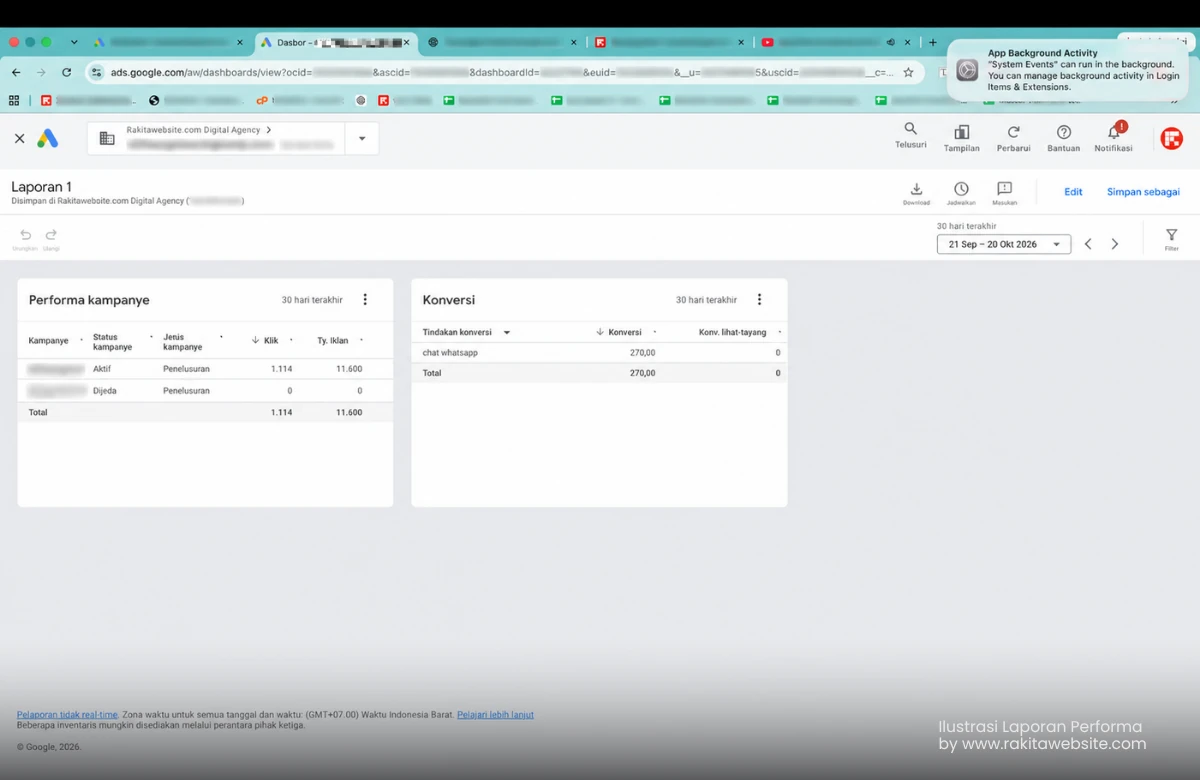
Task: Open account selector dropdown arrow
Action: click(362, 139)
